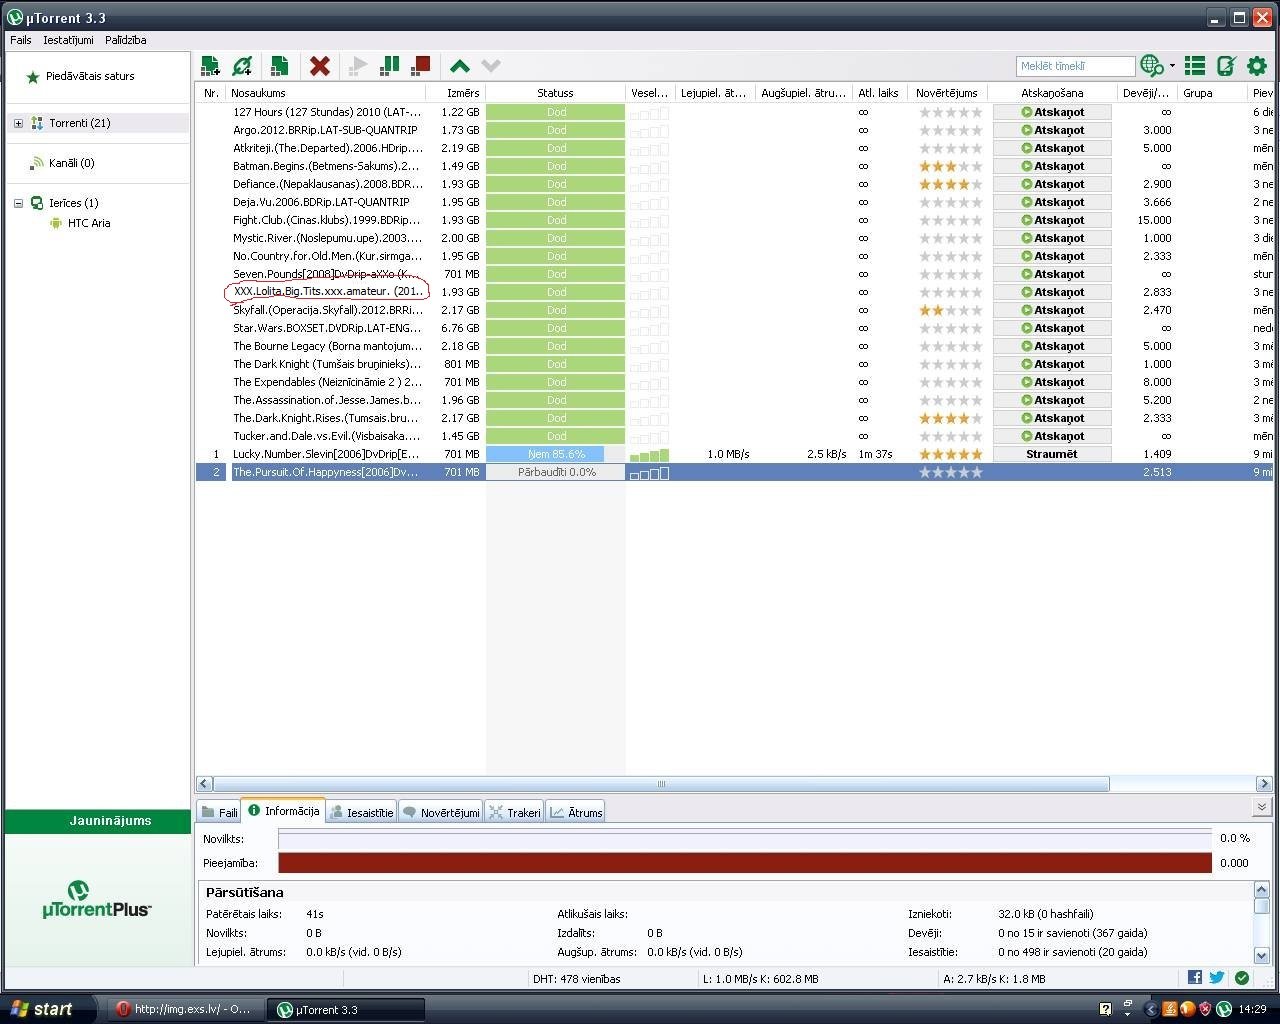Switch to the Opera window in the taskbar
1280x1024 pixels.
[x=185, y=1009]
